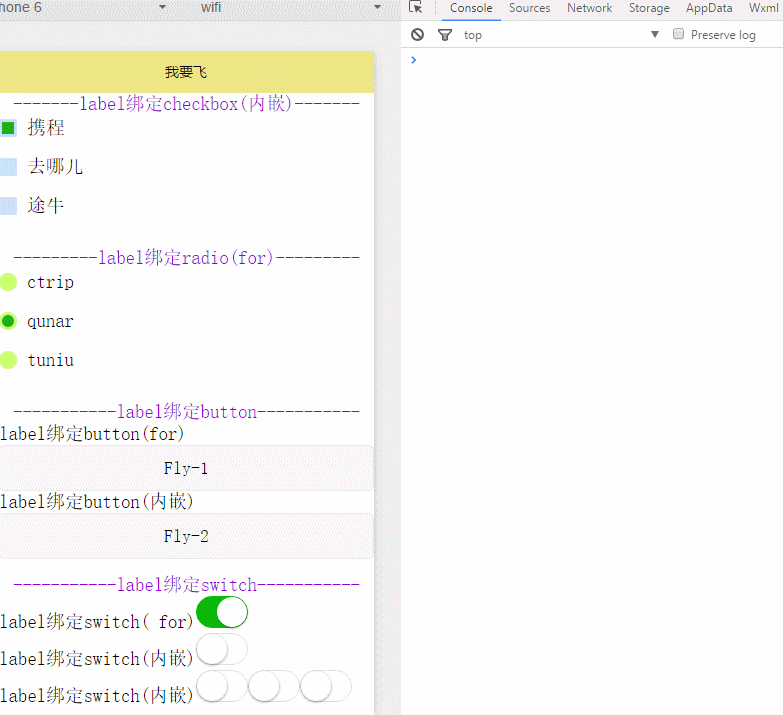The image size is (783, 715).
Task: Click the console filter funnel icon
Action: tap(445, 35)
